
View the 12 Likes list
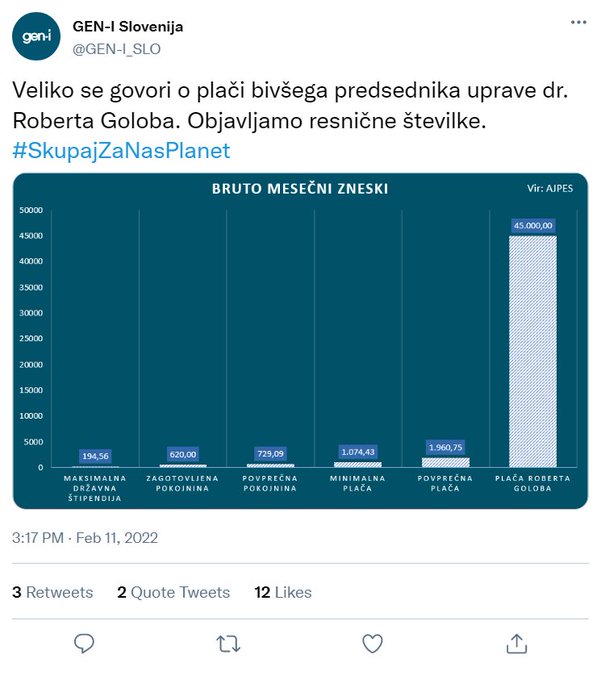click(283, 592)
